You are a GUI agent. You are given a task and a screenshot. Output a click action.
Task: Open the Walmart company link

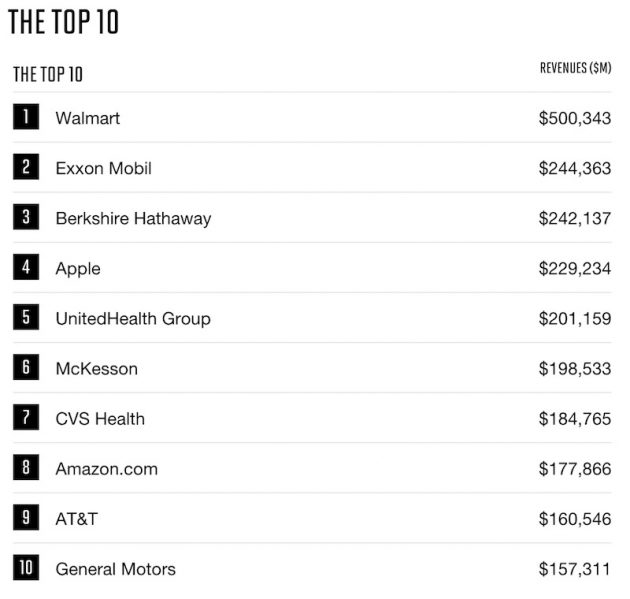(87, 118)
